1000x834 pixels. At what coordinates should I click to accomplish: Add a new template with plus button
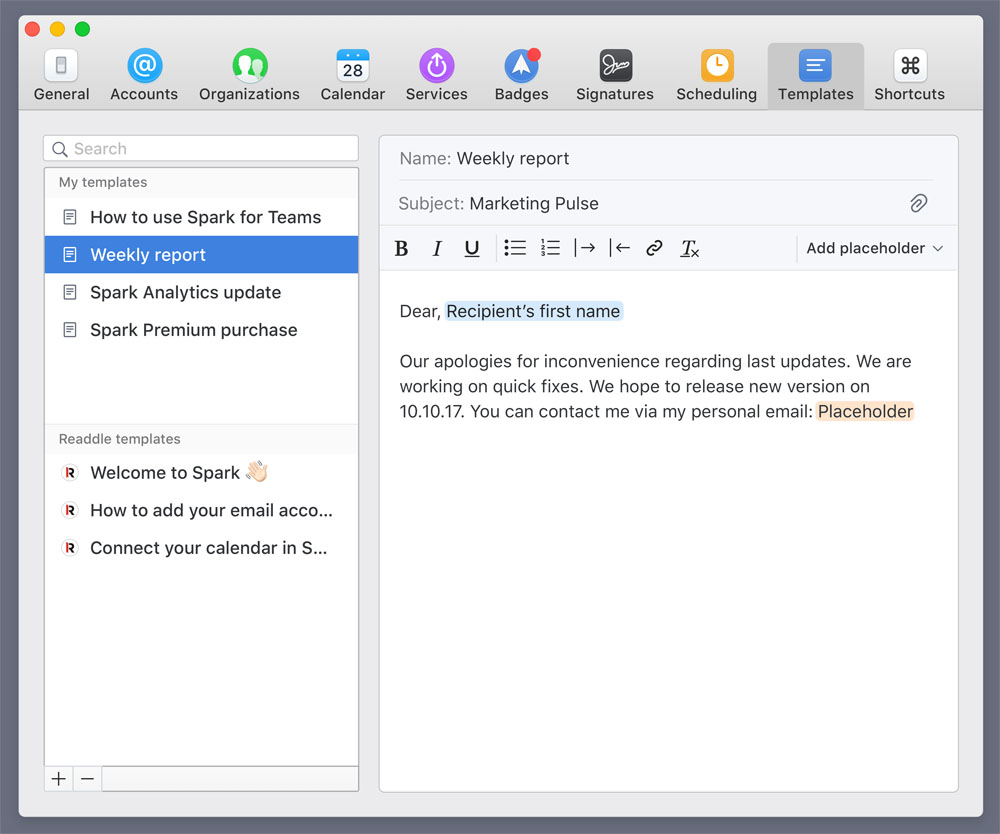[x=59, y=779]
